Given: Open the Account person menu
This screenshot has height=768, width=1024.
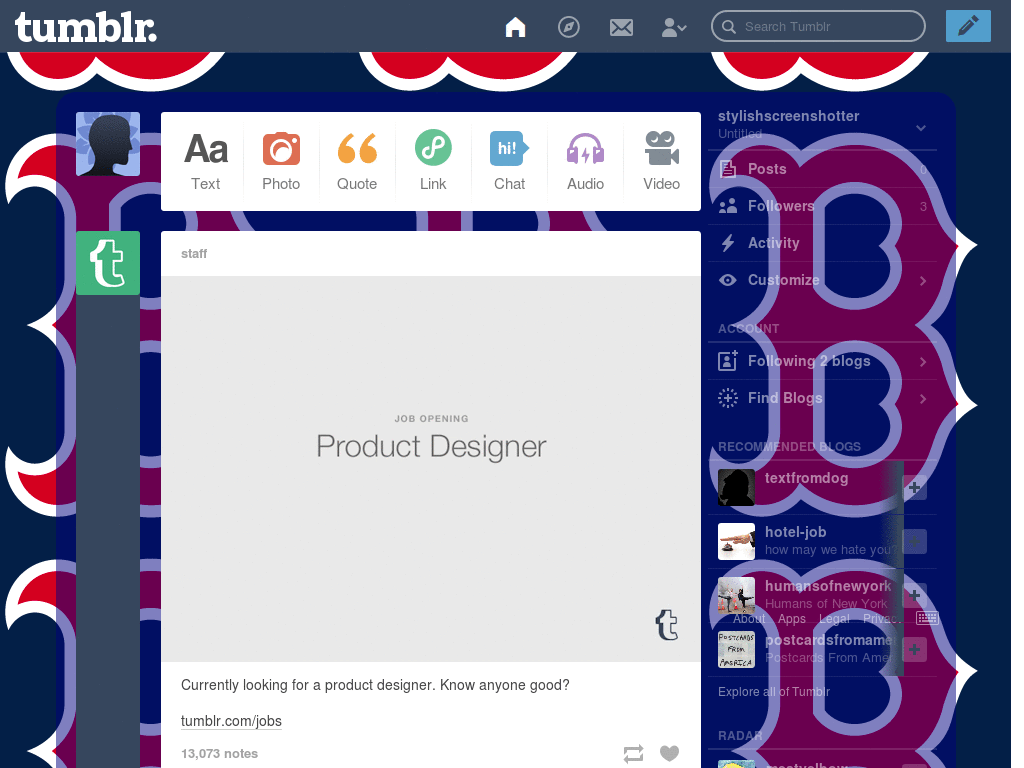Looking at the screenshot, I should point(673,27).
